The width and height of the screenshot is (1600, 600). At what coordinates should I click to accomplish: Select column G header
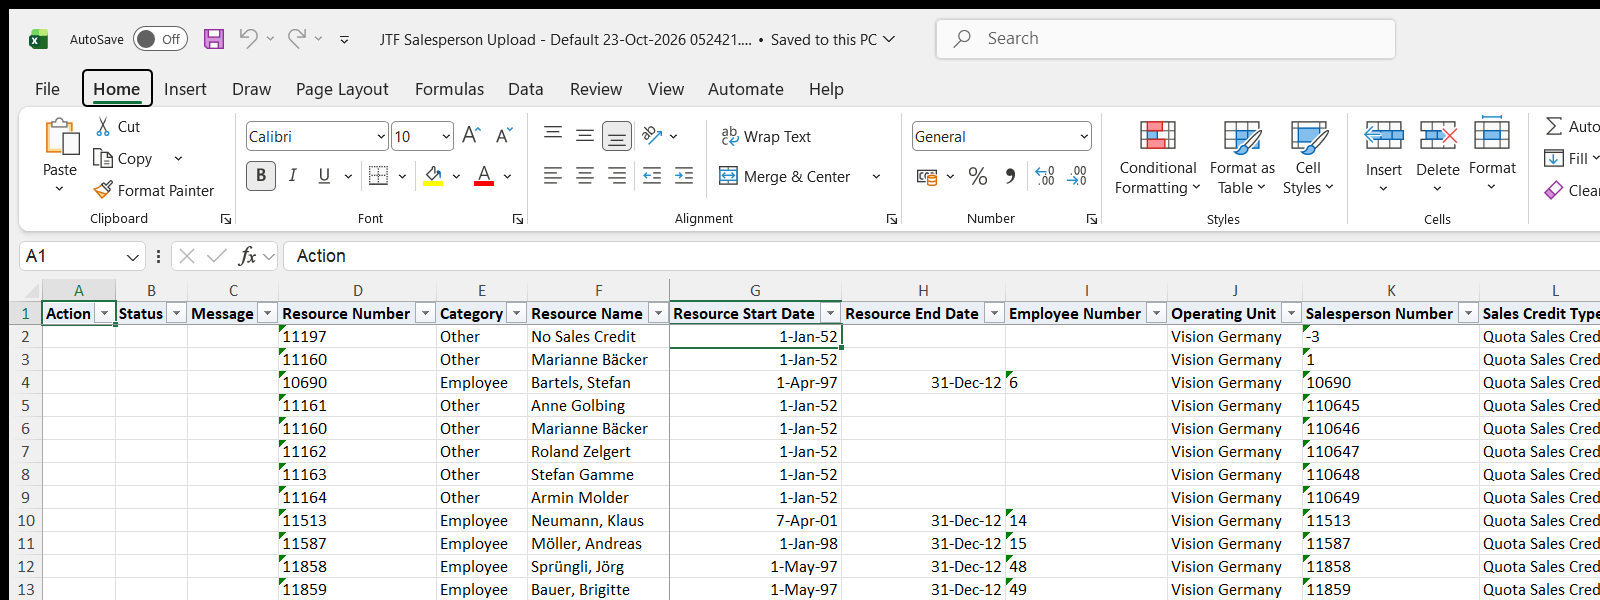click(x=755, y=290)
